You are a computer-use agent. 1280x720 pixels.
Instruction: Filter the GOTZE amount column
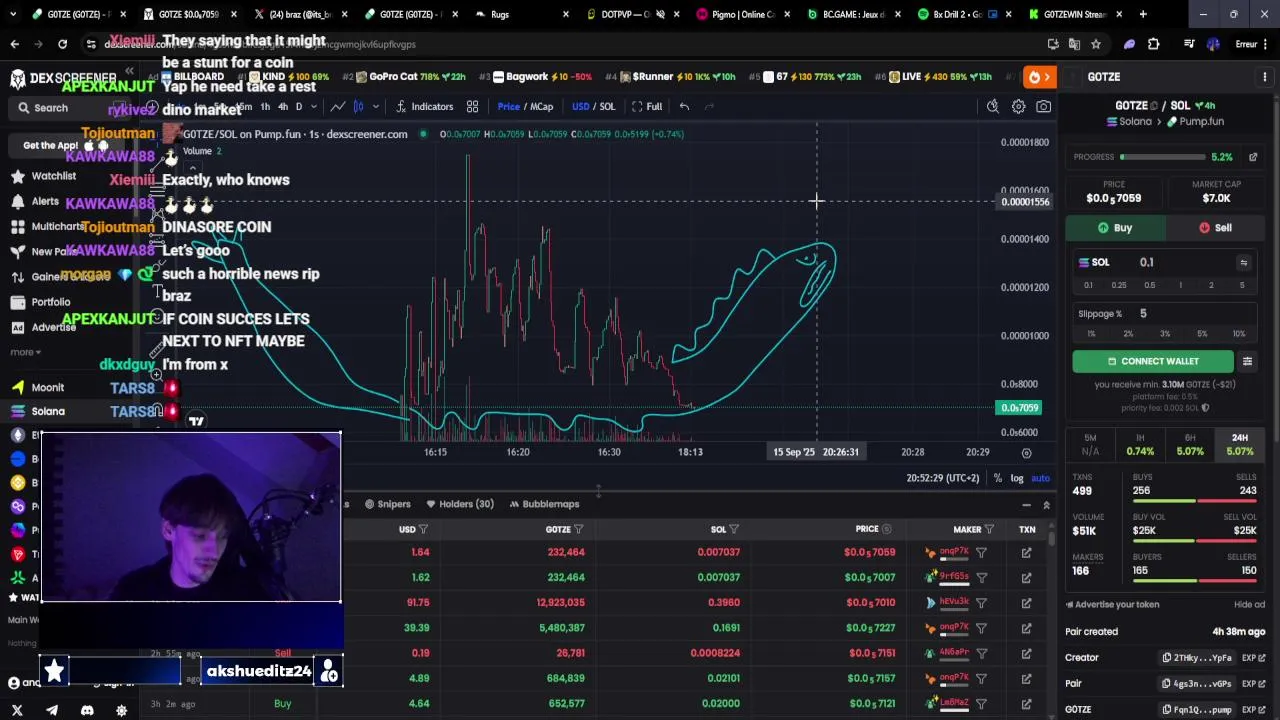tap(579, 529)
